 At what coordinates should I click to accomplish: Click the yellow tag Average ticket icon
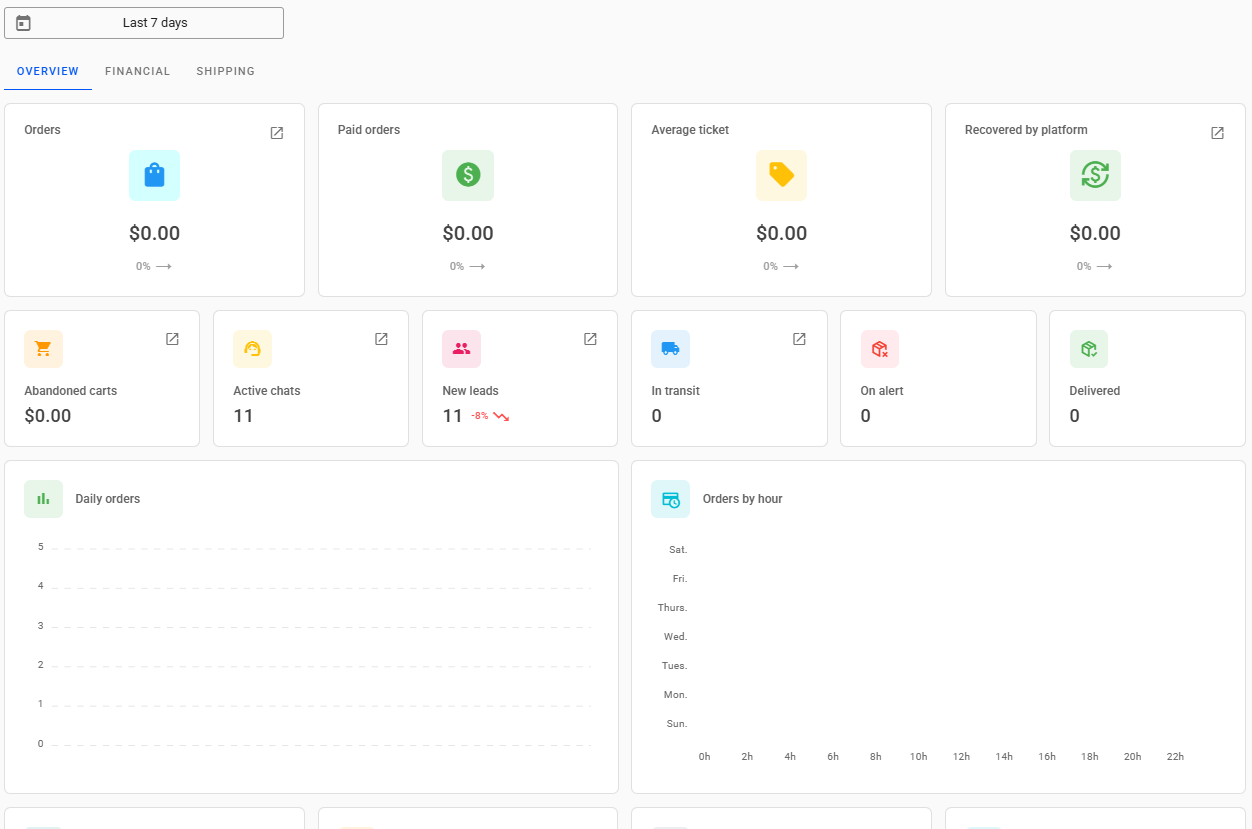pos(781,175)
